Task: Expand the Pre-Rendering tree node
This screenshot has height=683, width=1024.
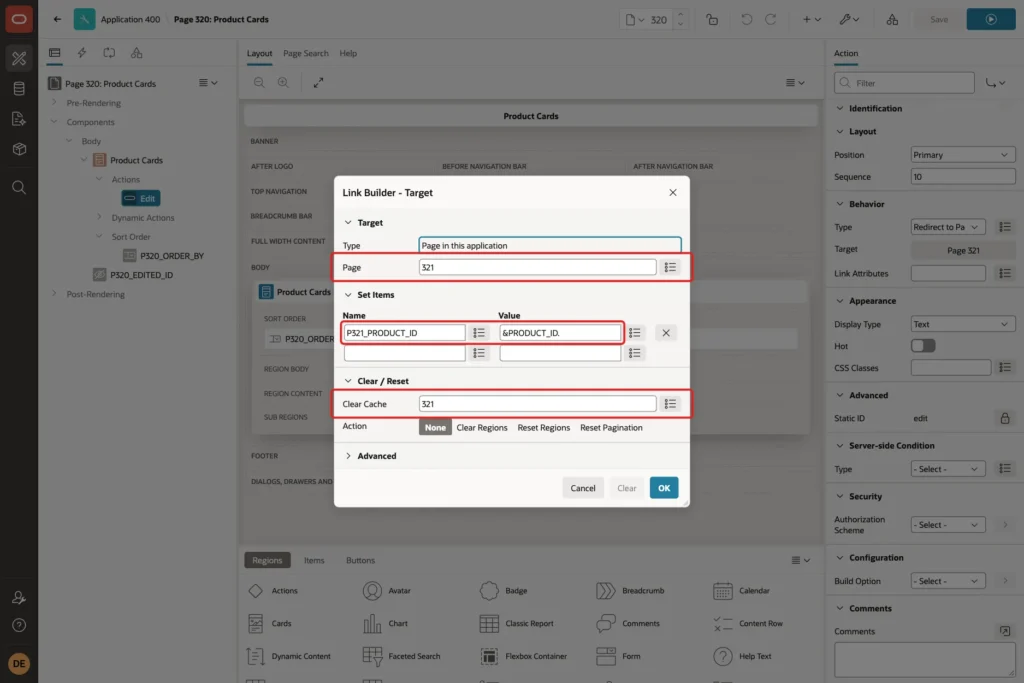Action: [54, 103]
